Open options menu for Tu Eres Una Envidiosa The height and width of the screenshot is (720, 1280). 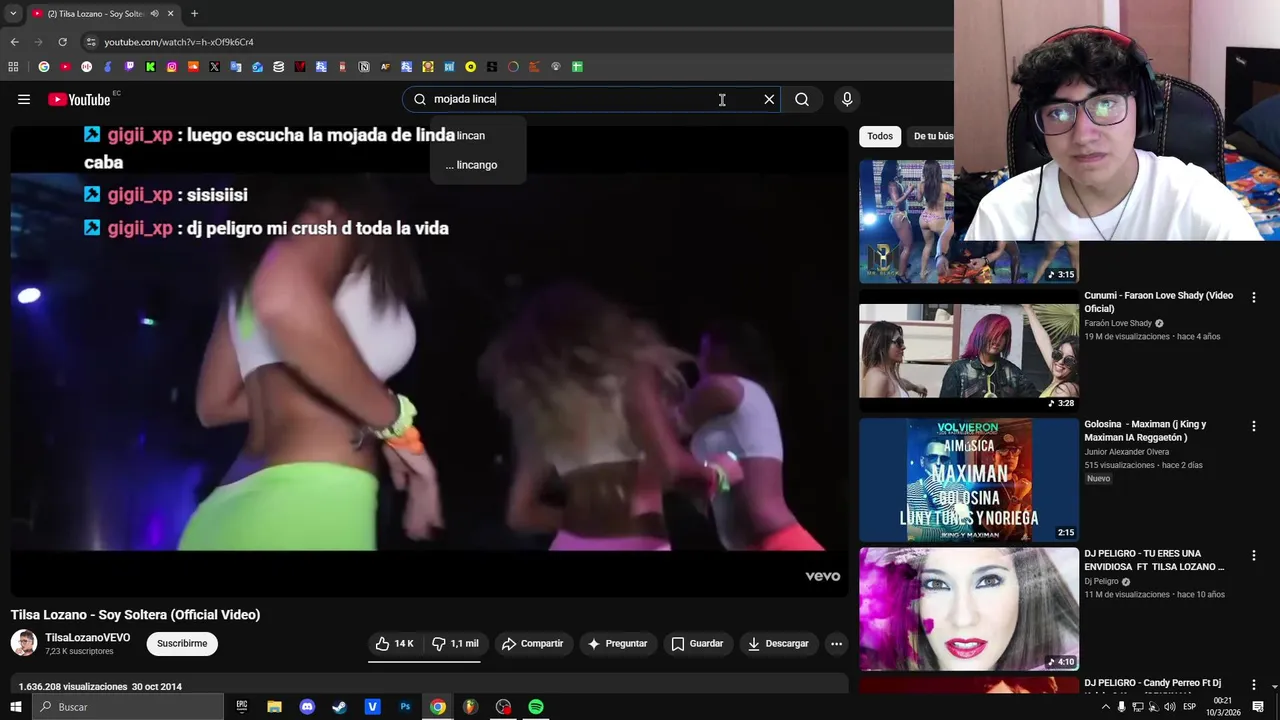(1253, 555)
